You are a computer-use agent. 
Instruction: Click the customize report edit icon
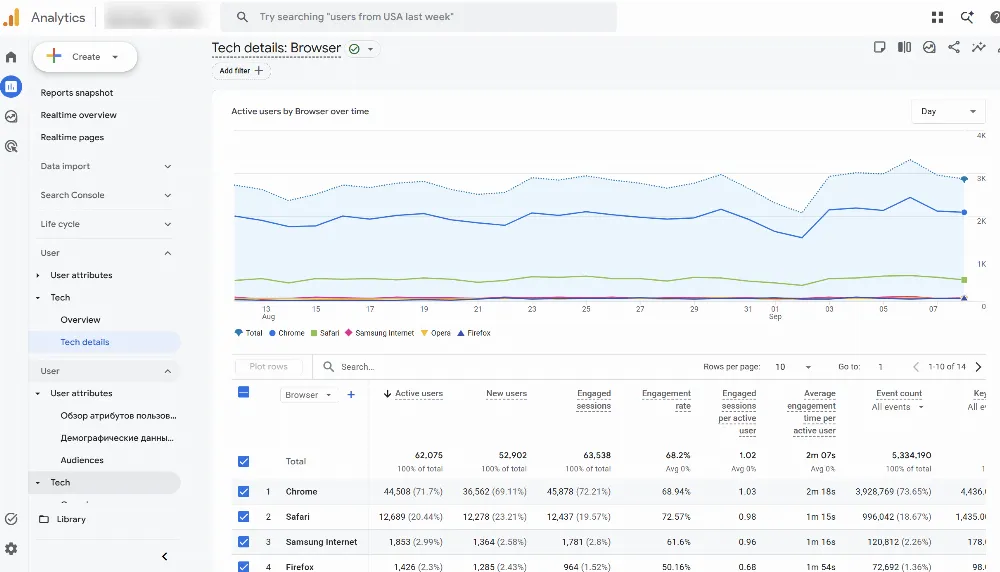[879, 47]
